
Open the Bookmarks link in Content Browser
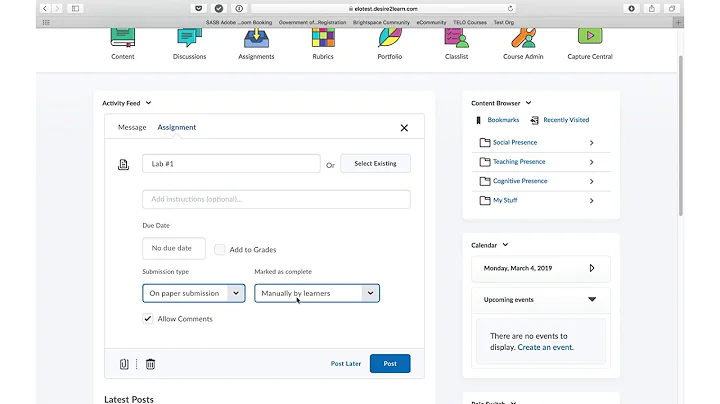point(503,120)
